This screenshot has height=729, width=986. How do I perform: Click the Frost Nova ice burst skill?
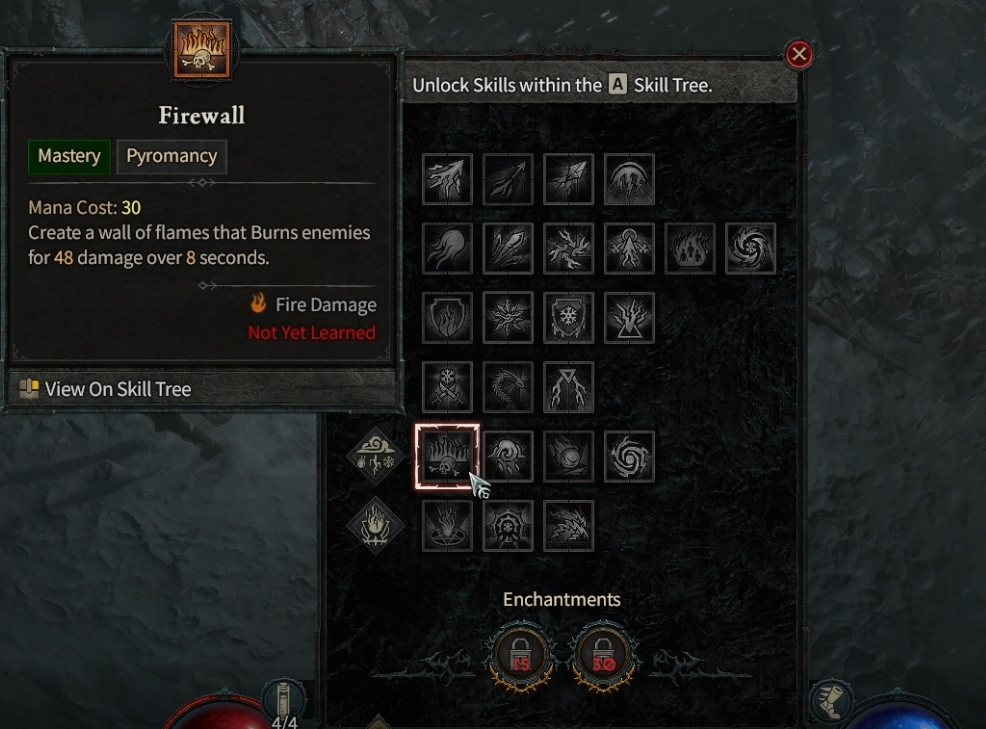[x=508, y=318]
